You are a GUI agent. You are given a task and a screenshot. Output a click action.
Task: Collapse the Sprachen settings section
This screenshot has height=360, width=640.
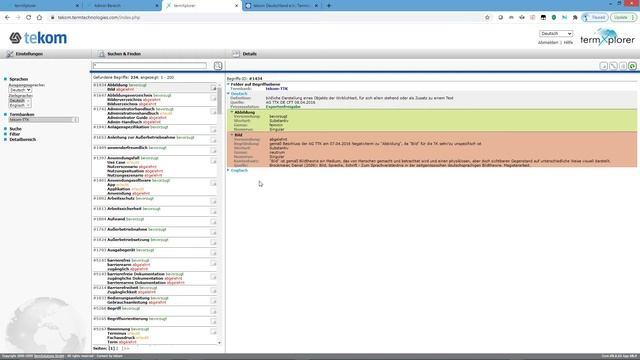[18, 79]
